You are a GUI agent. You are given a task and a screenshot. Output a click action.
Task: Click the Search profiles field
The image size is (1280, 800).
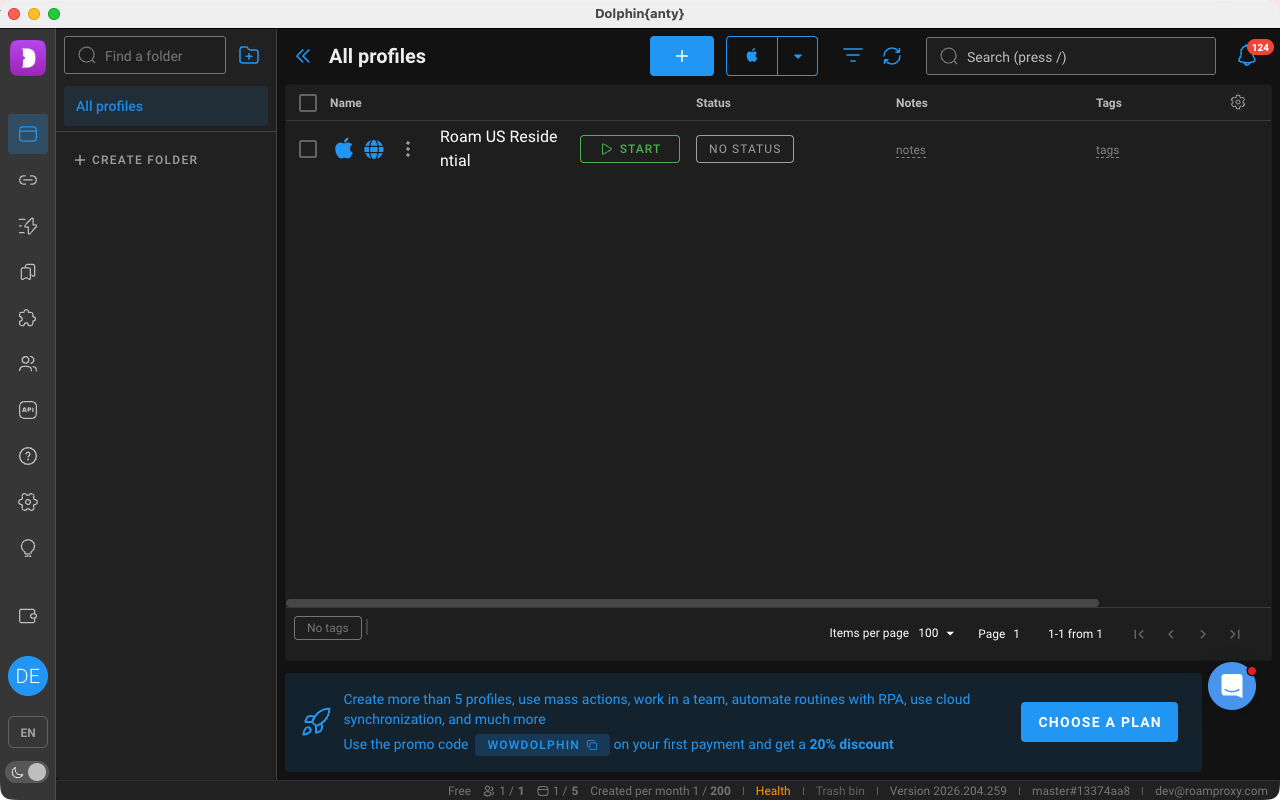(x=1071, y=57)
